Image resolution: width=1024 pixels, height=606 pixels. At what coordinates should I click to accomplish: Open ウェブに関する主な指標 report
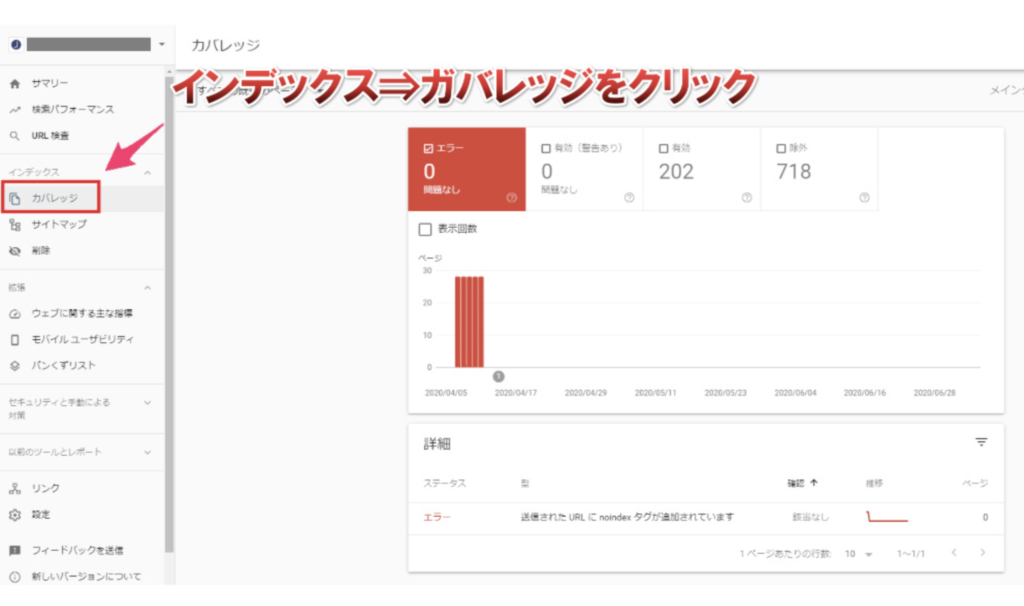[x=82, y=313]
